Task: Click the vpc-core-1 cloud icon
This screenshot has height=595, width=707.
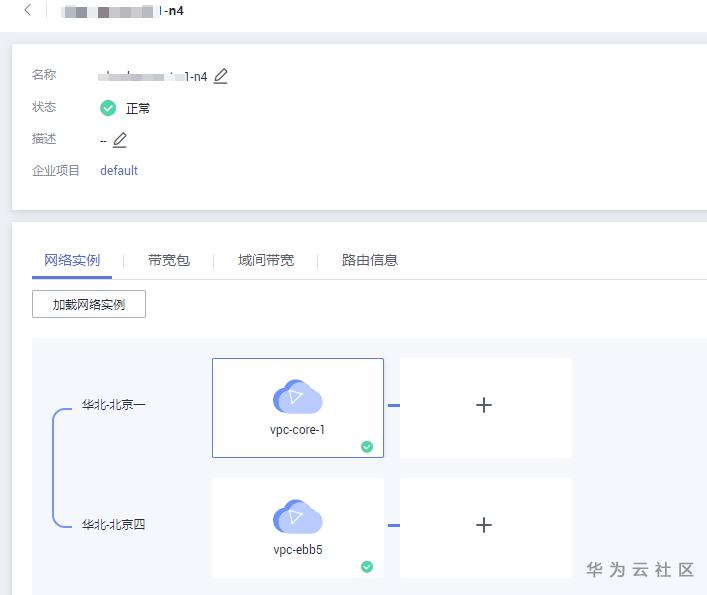Action: (x=297, y=397)
